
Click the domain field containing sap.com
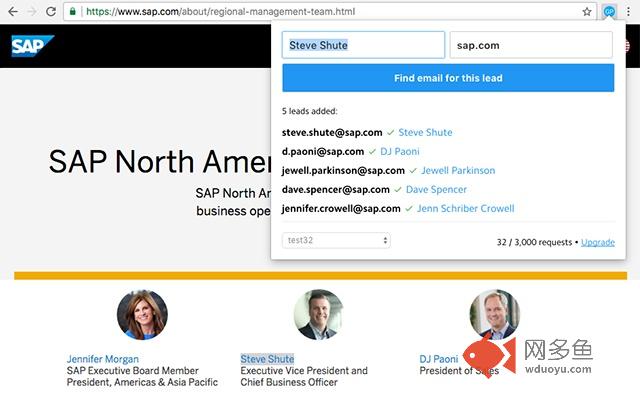click(531, 45)
